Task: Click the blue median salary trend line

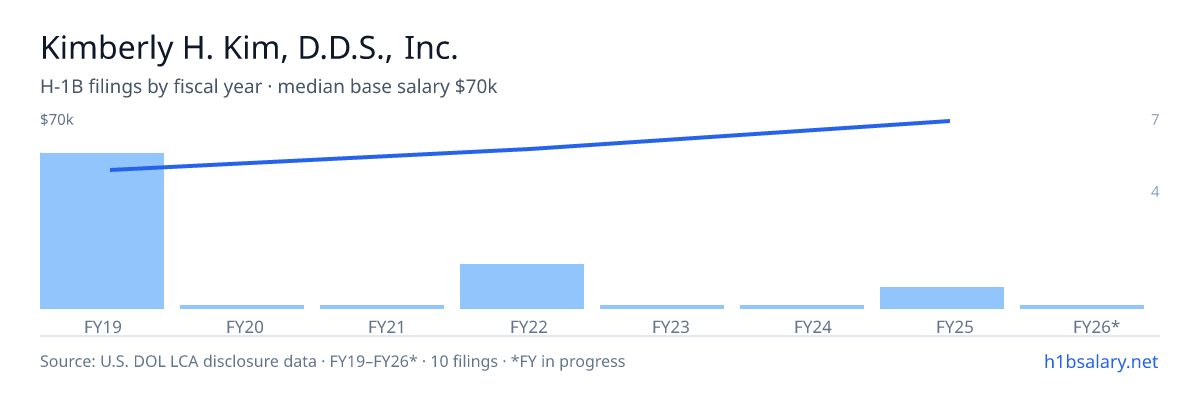Action: (530, 148)
